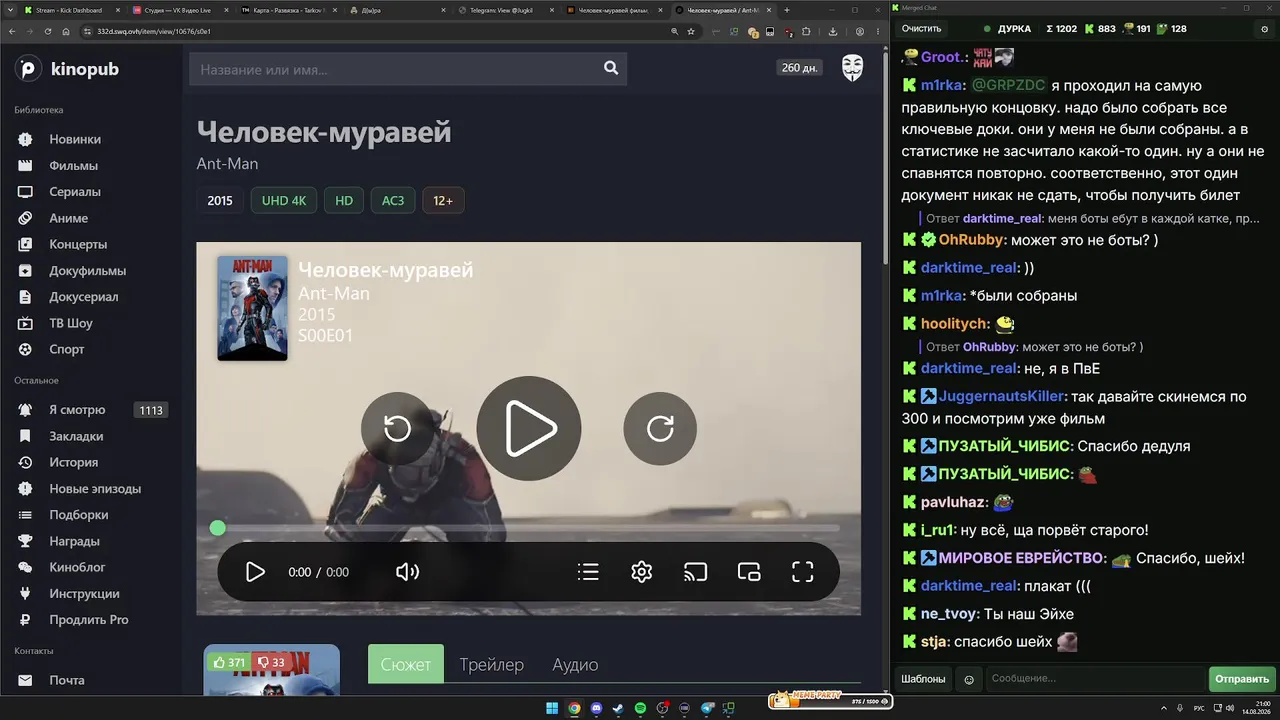Submit search with magnifier icon
Viewport: 1280px width, 720px height.
coord(611,68)
